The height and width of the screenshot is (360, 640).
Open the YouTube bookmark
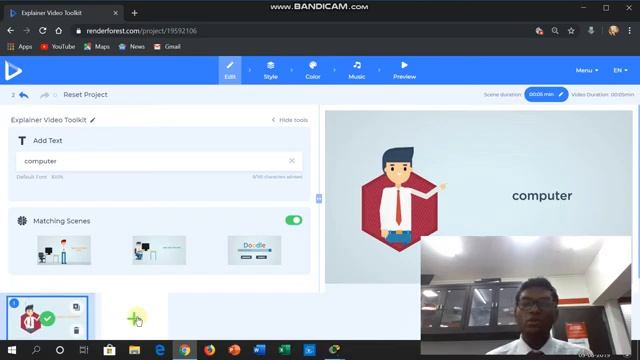coord(58,47)
